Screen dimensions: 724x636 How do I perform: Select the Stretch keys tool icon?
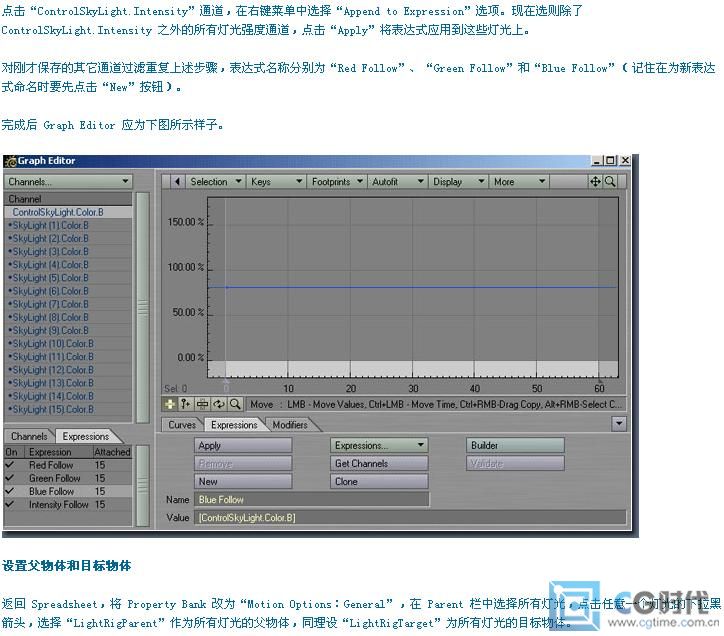point(203,404)
